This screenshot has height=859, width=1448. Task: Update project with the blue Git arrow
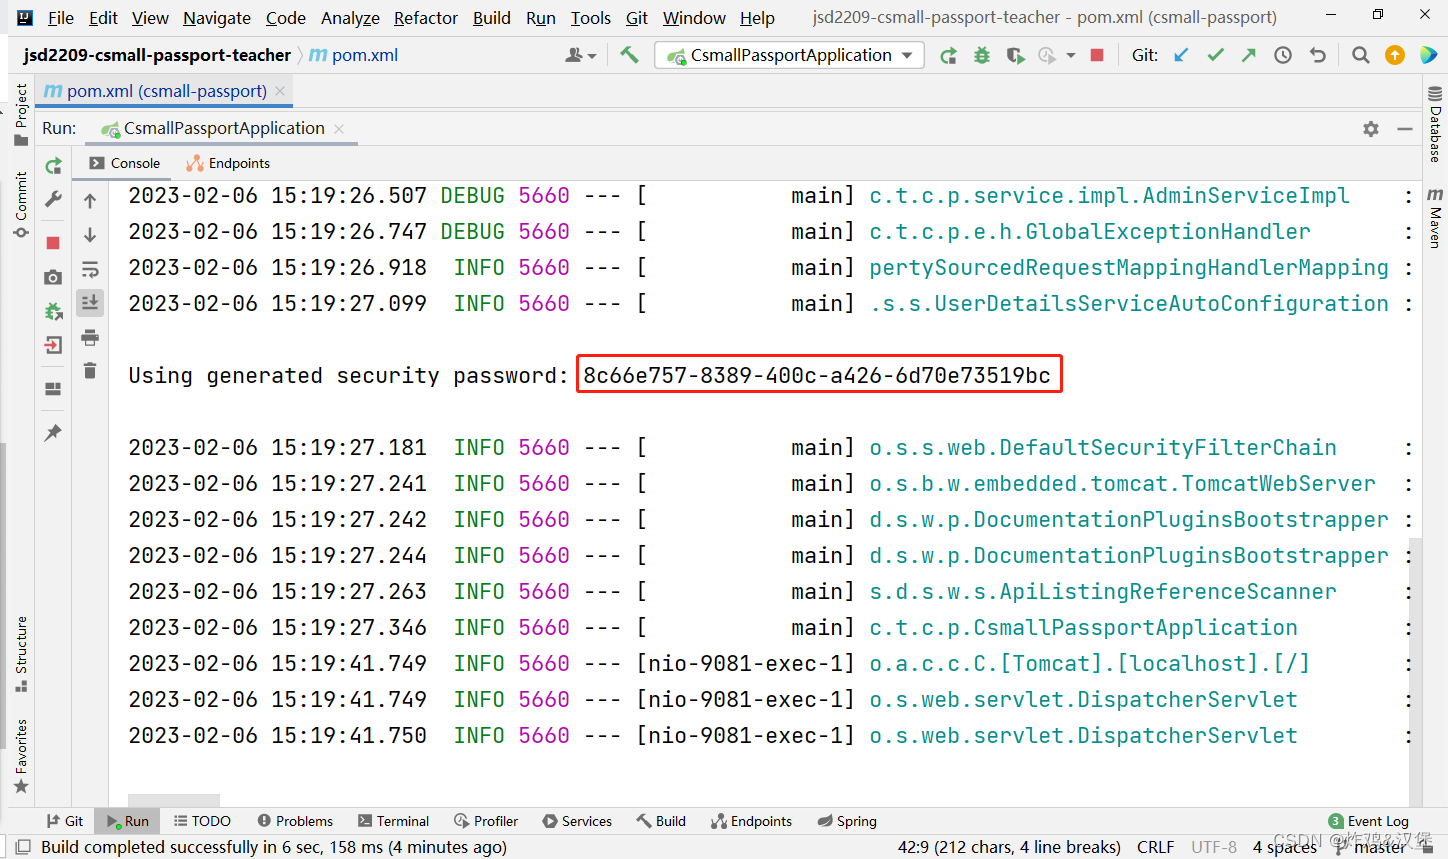click(1181, 55)
